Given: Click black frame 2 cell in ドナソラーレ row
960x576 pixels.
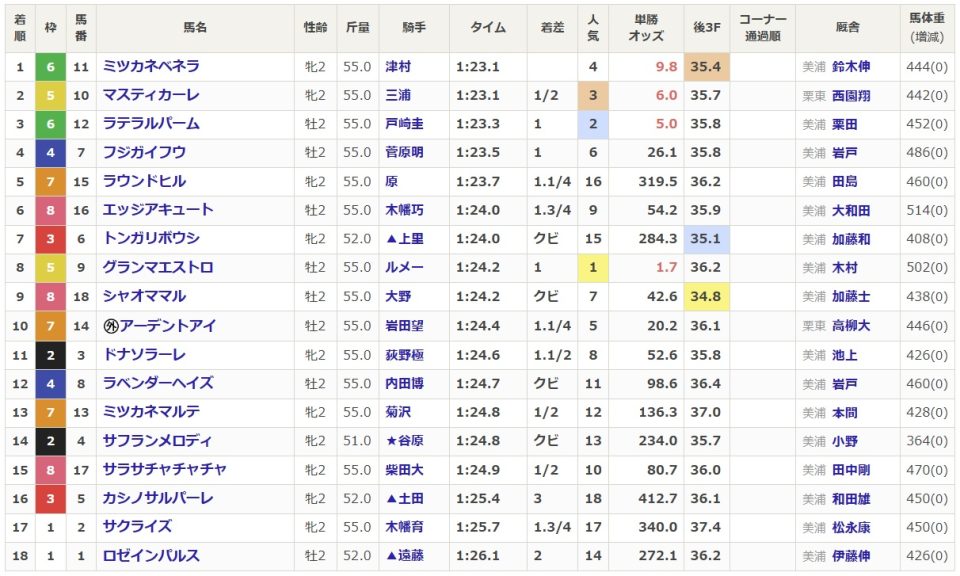Looking at the screenshot, I should pyautogui.click(x=51, y=355).
